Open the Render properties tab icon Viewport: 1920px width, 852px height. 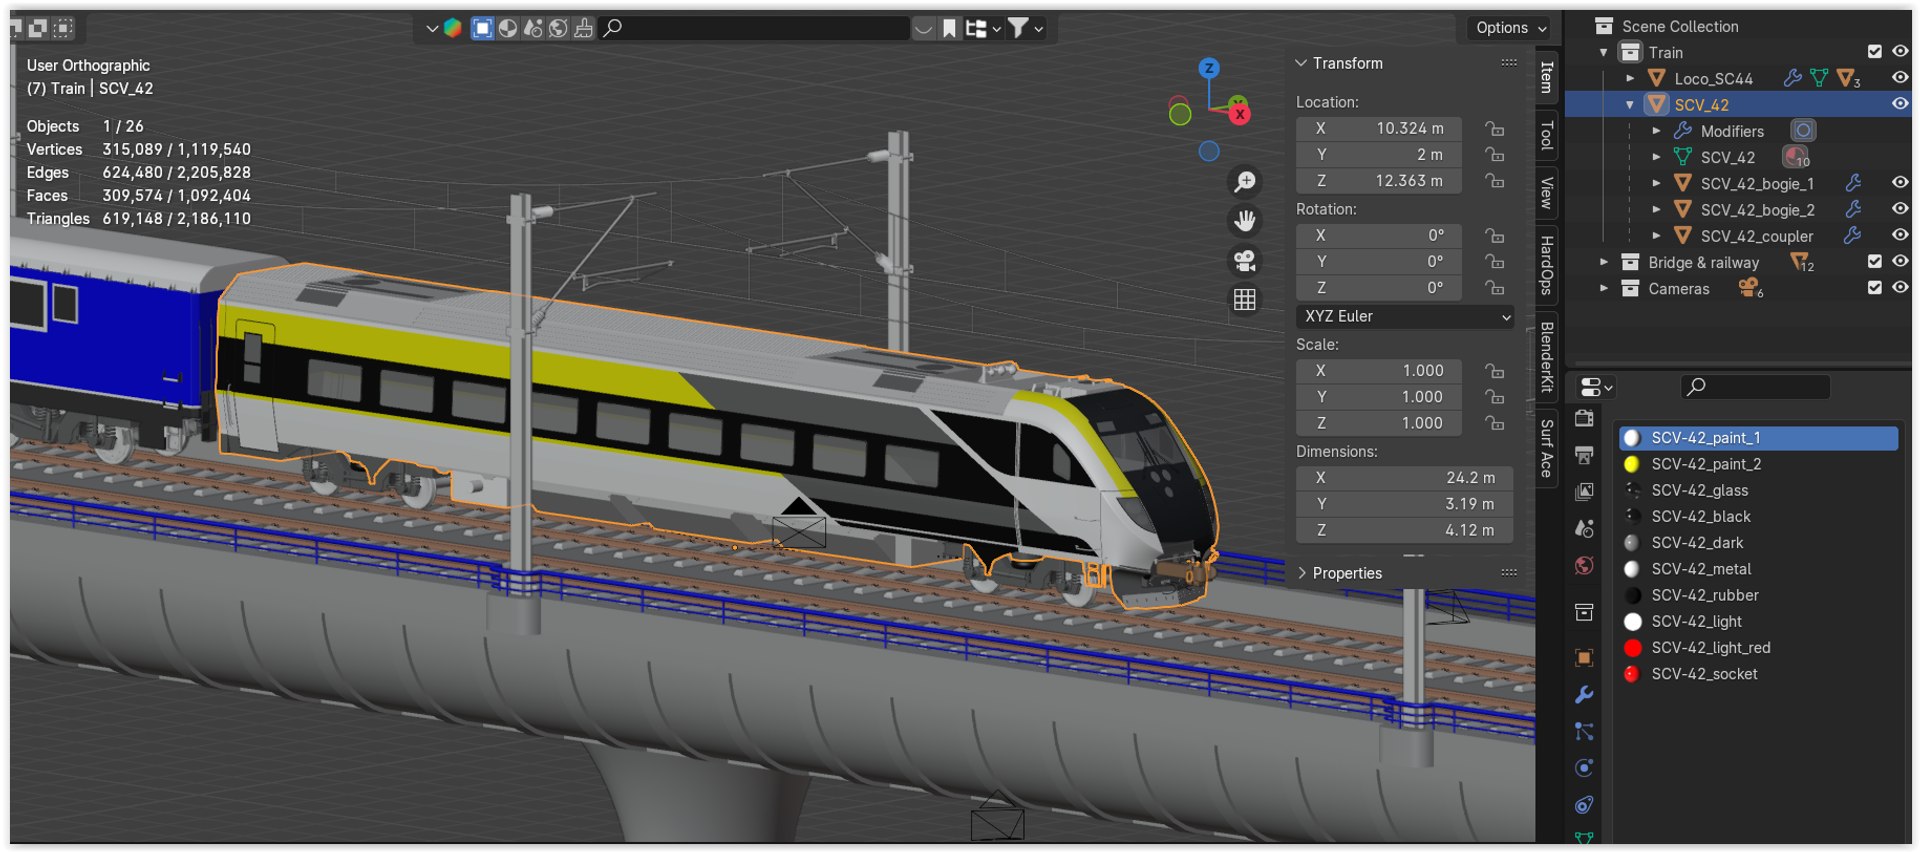1584,419
